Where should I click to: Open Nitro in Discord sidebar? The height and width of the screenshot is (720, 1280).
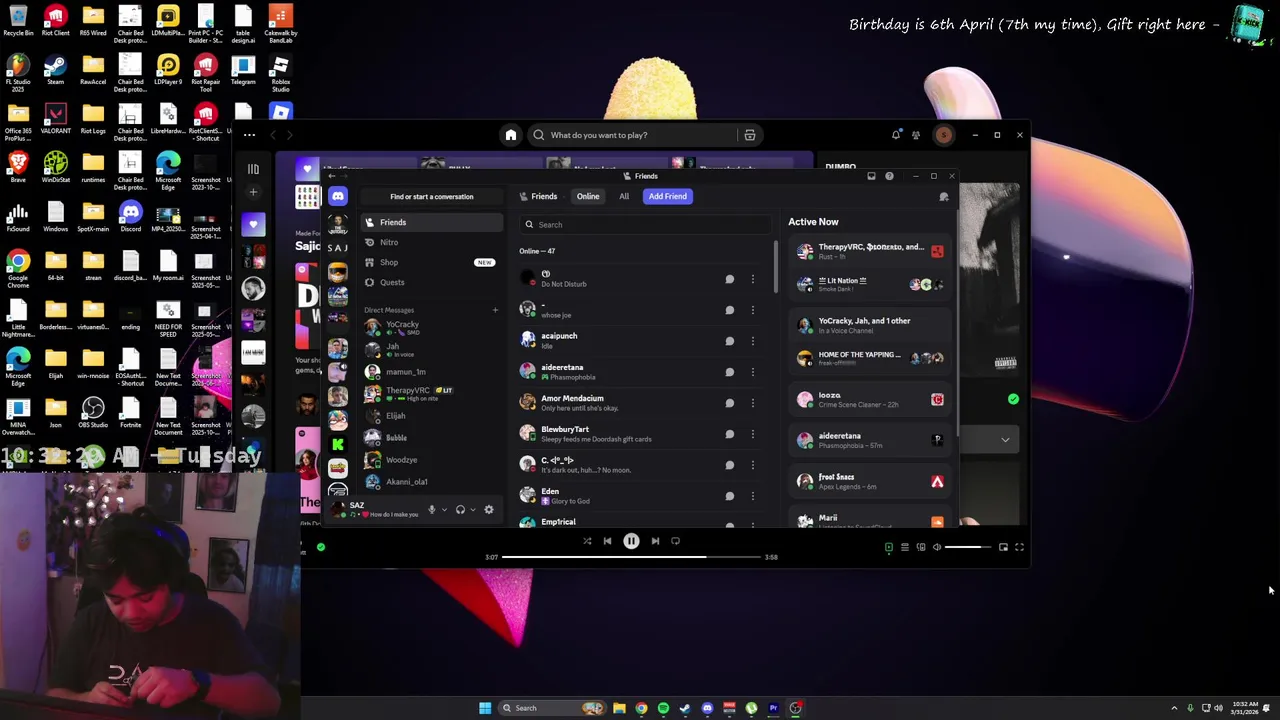coord(431,242)
